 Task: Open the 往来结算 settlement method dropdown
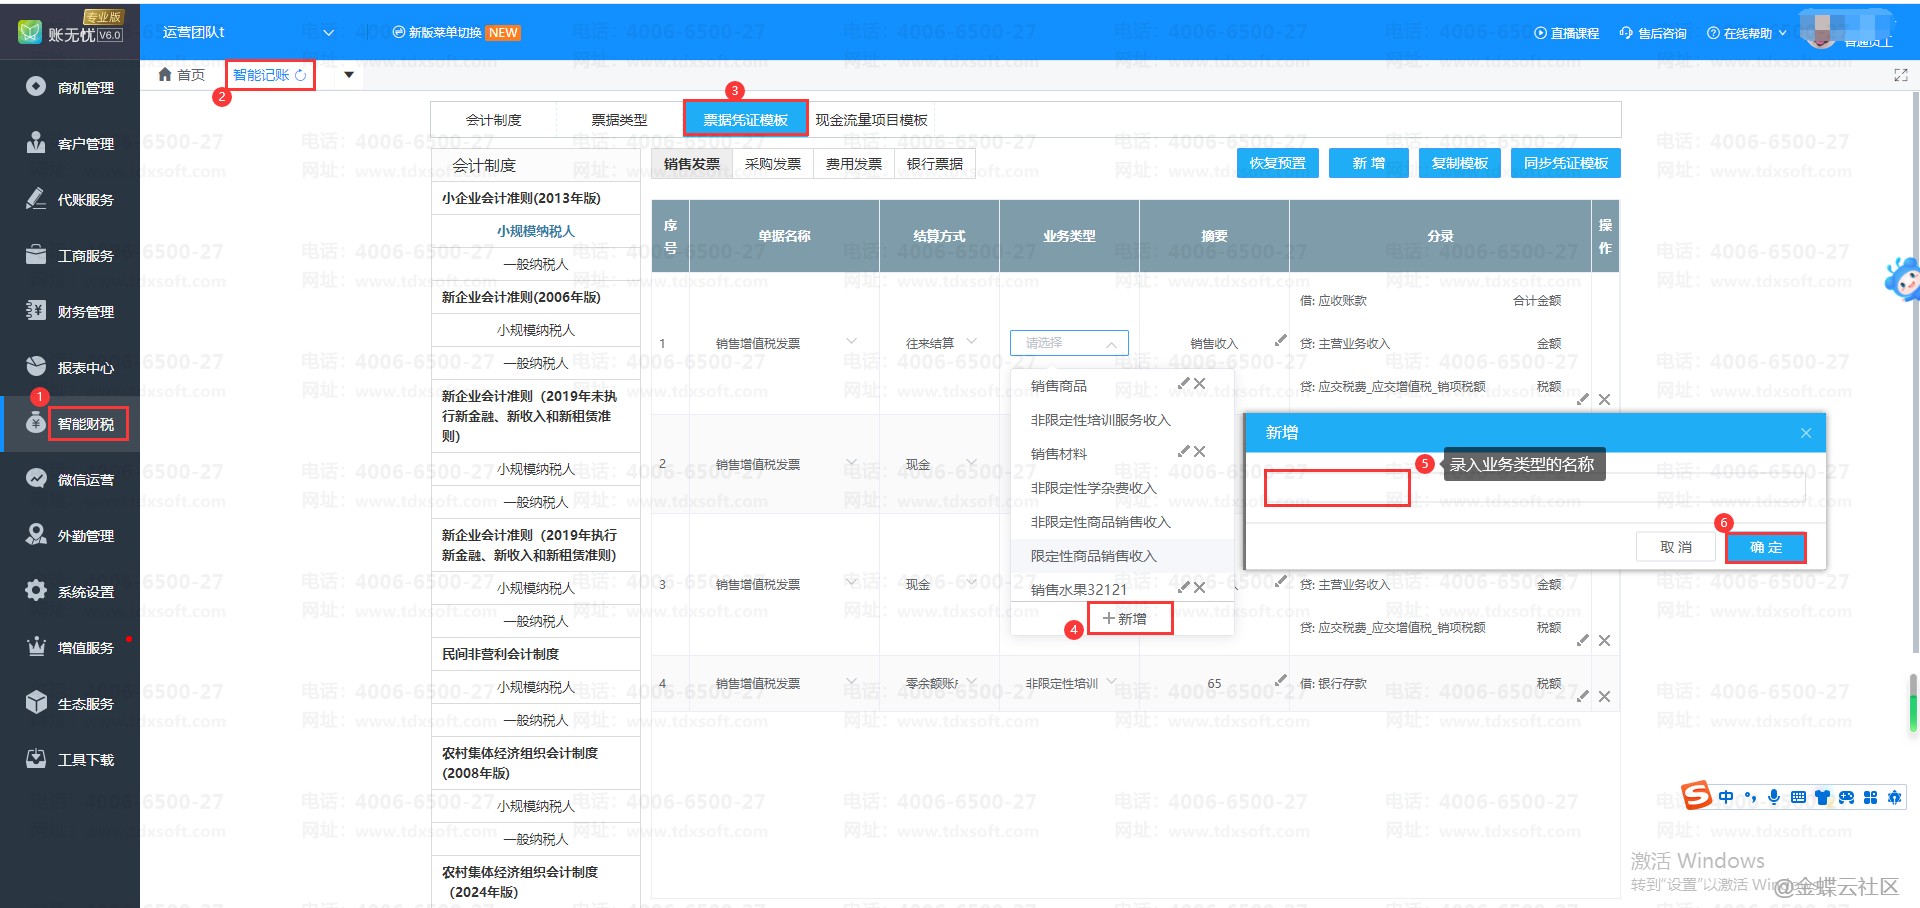[x=971, y=342]
